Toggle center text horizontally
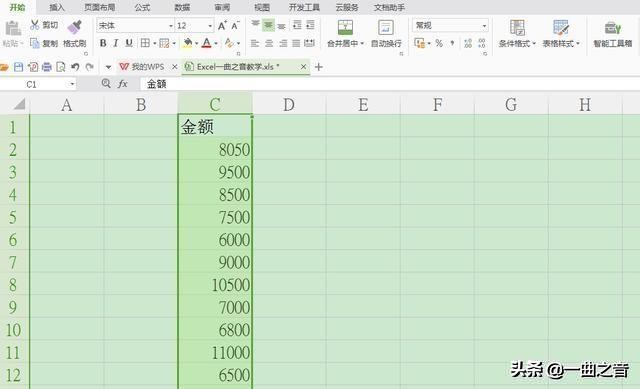640x389 pixels. point(269,43)
